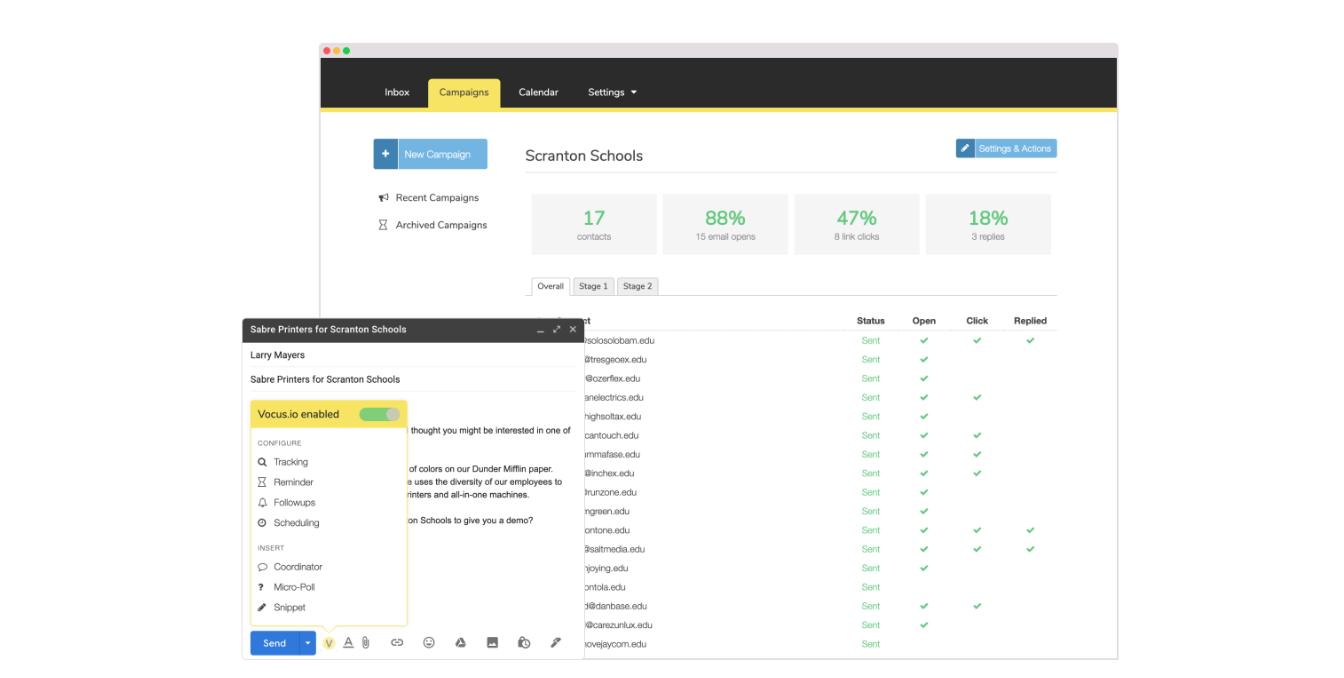The image size is (1344, 678).
Task: Toggle confidential mode lock-clock icon
Action: 524,643
